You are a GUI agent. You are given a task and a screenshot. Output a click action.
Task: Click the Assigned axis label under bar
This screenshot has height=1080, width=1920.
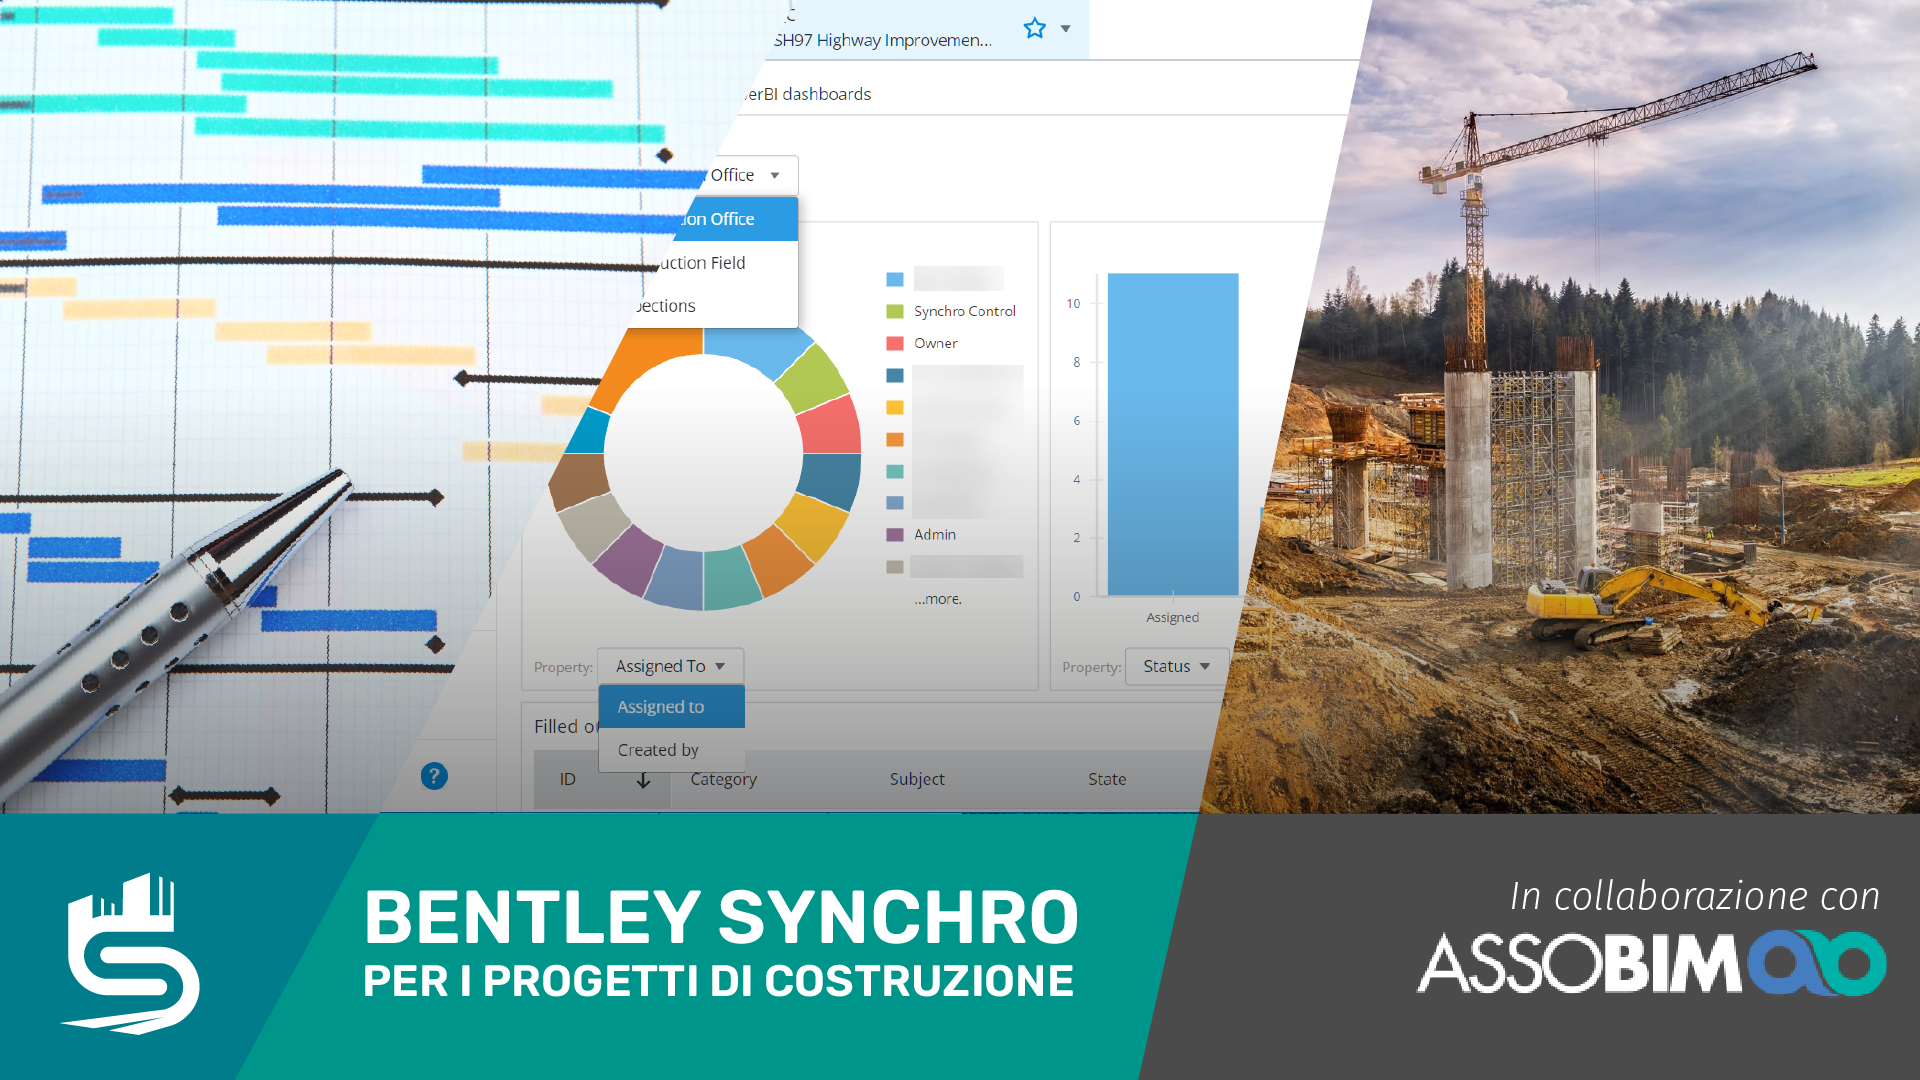(1172, 618)
